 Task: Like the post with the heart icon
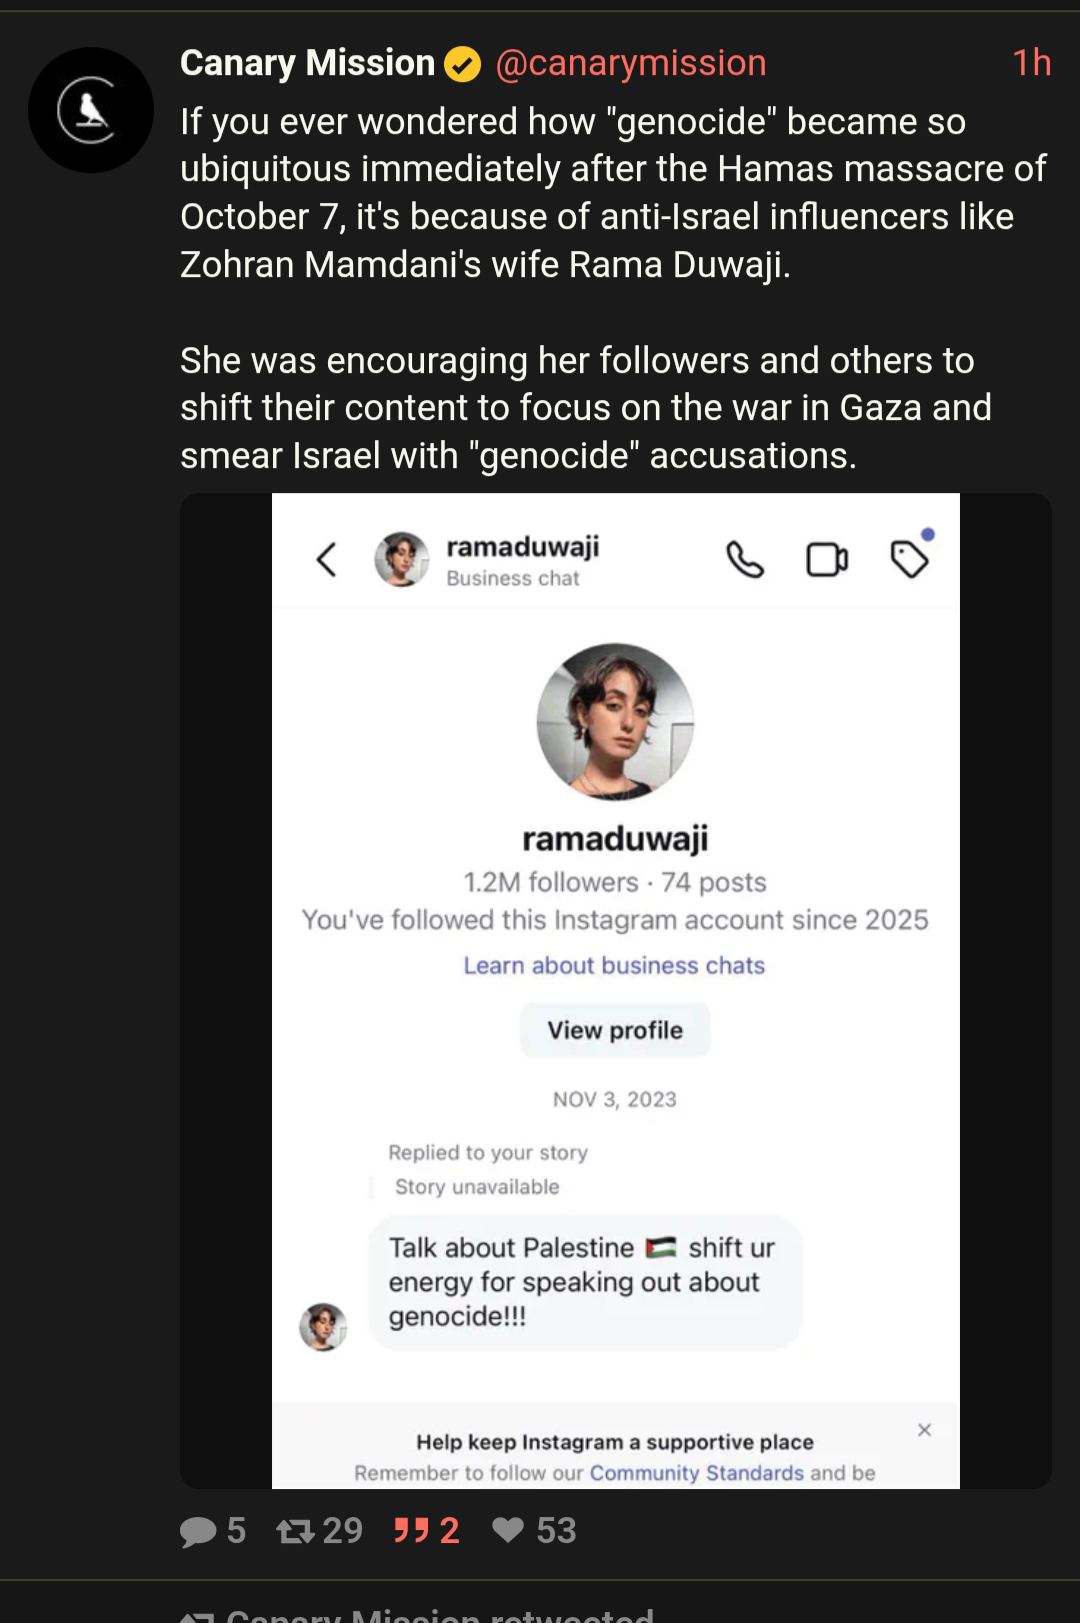tap(508, 1530)
